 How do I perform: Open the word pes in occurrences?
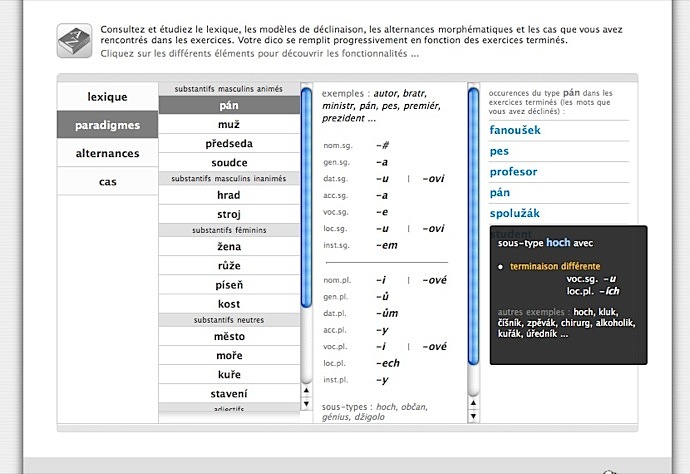[499, 151]
